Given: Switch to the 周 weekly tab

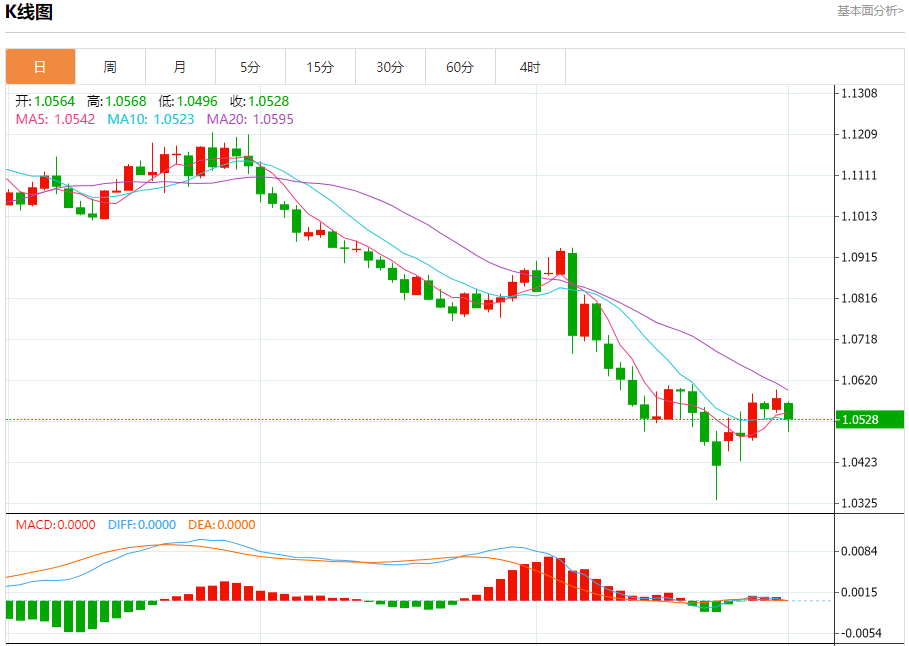Looking at the screenshot, I should click(110, 67).
